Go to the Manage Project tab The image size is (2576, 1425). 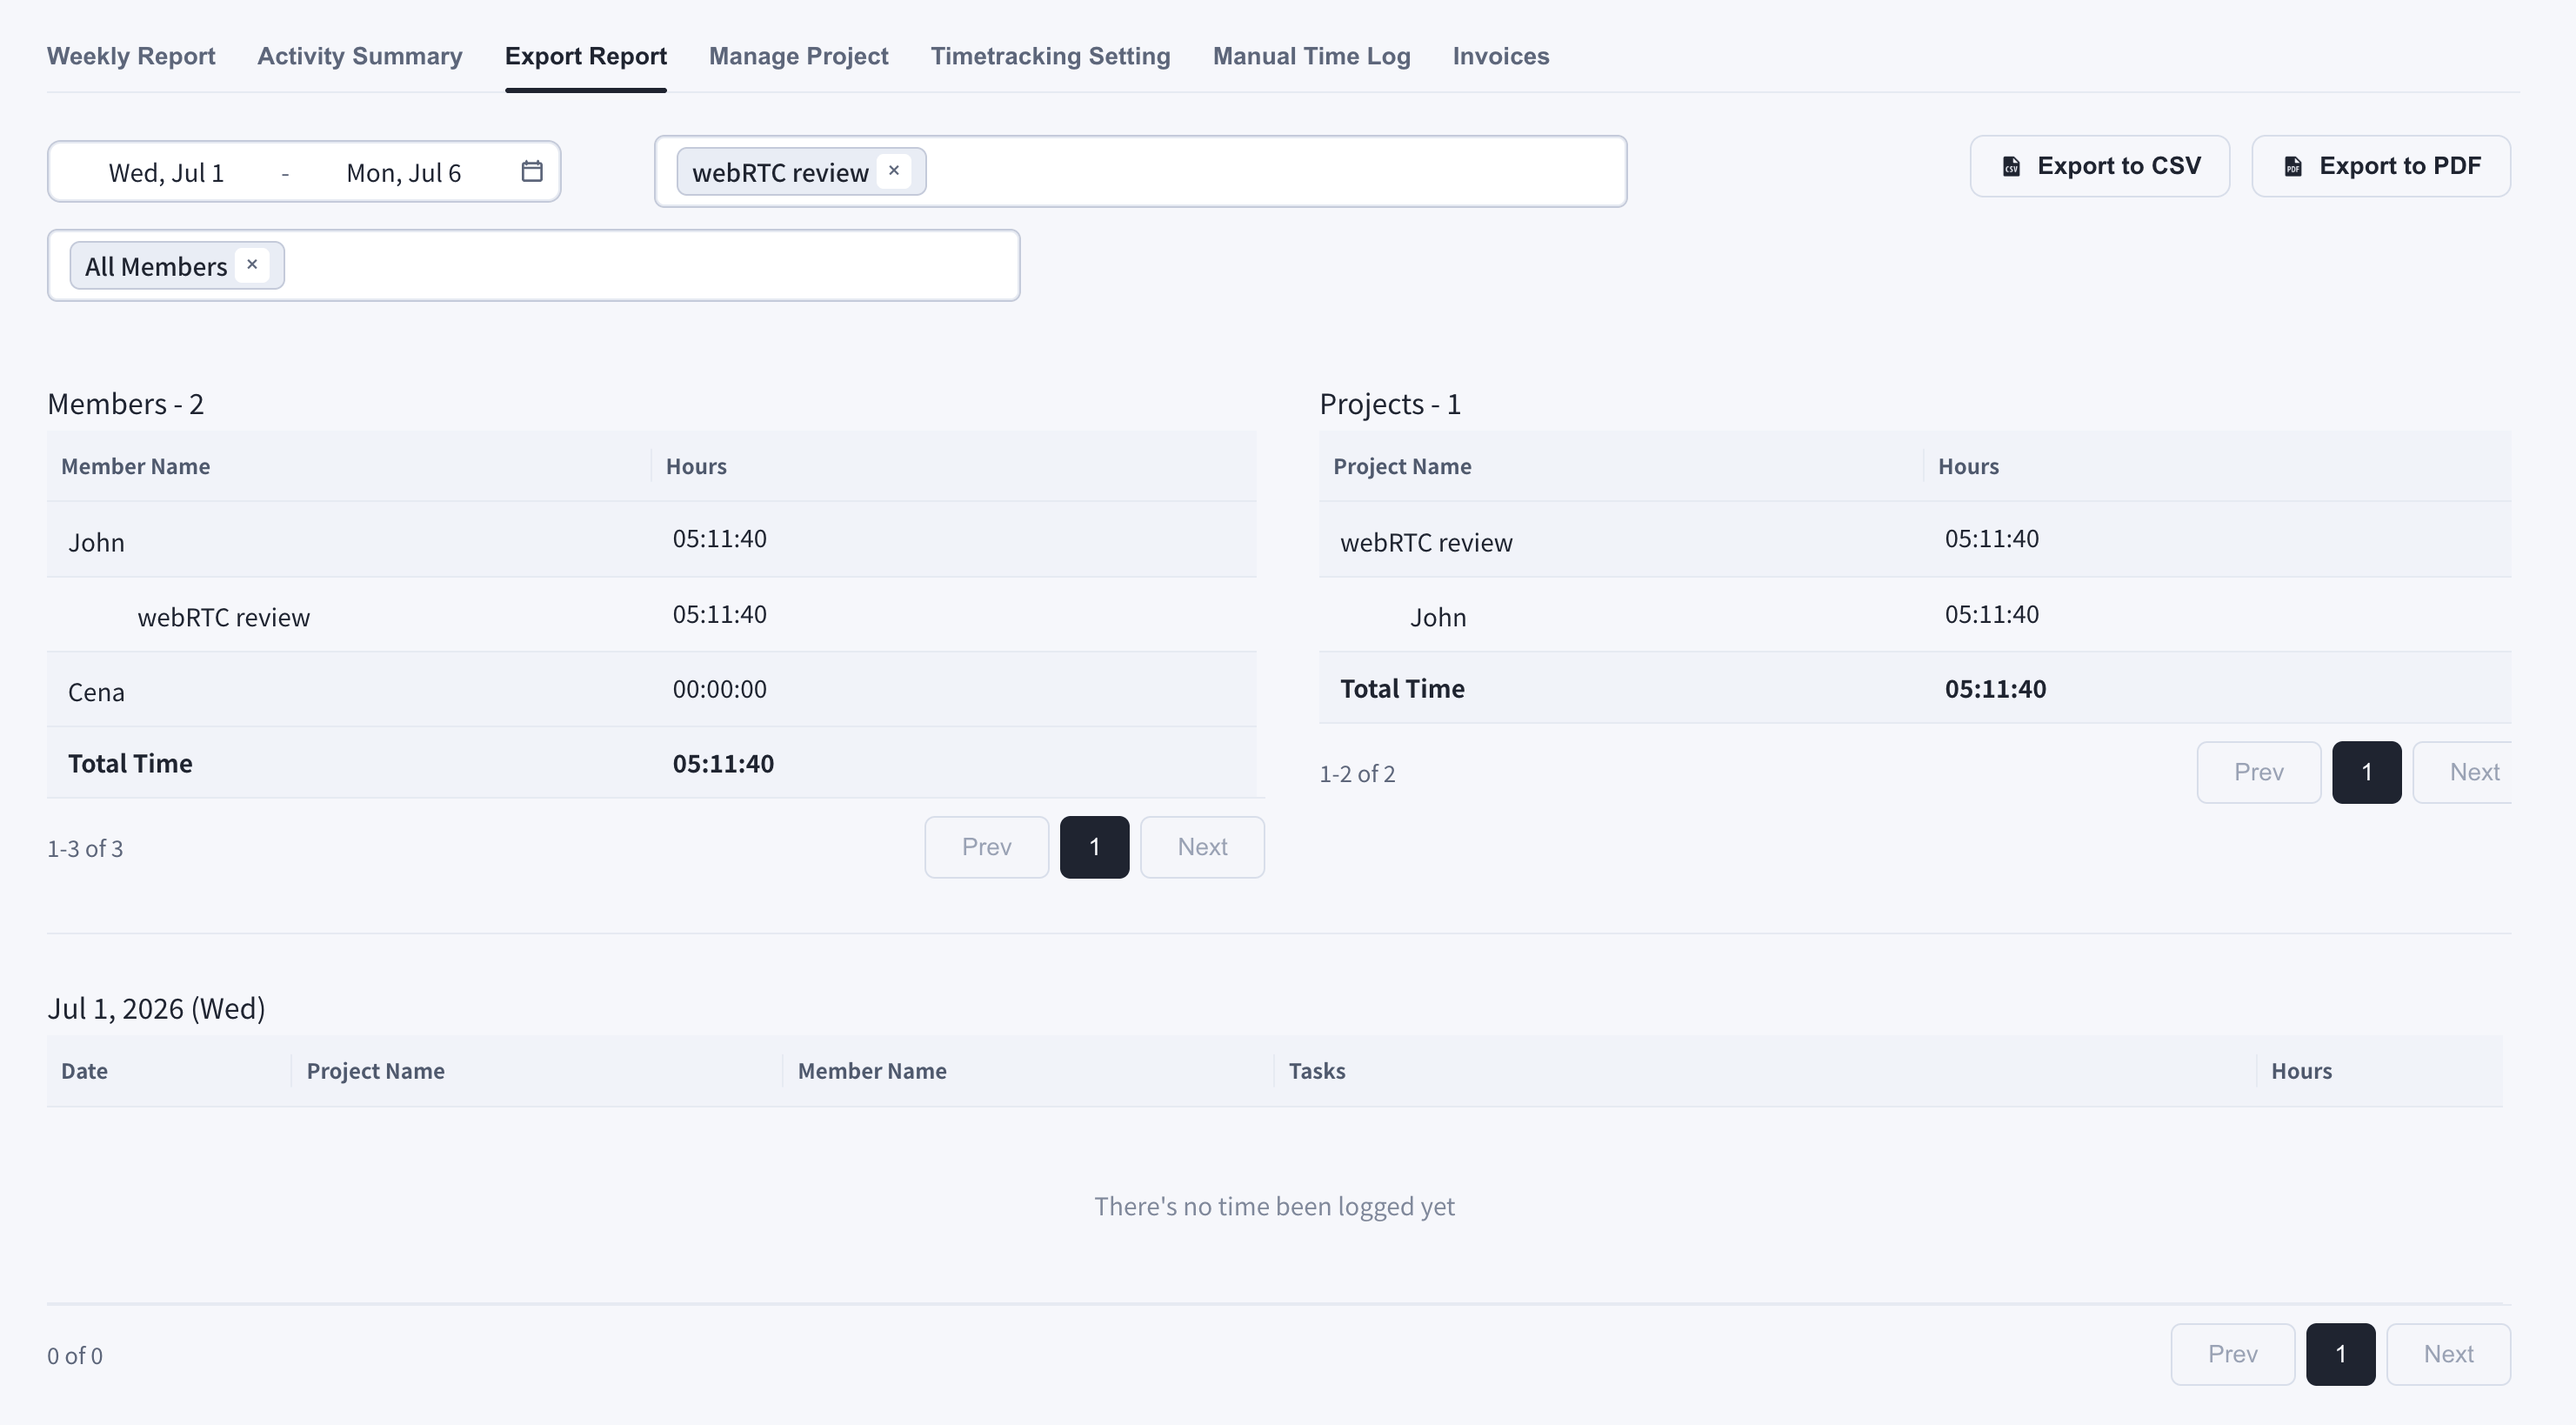pos(799,56)
